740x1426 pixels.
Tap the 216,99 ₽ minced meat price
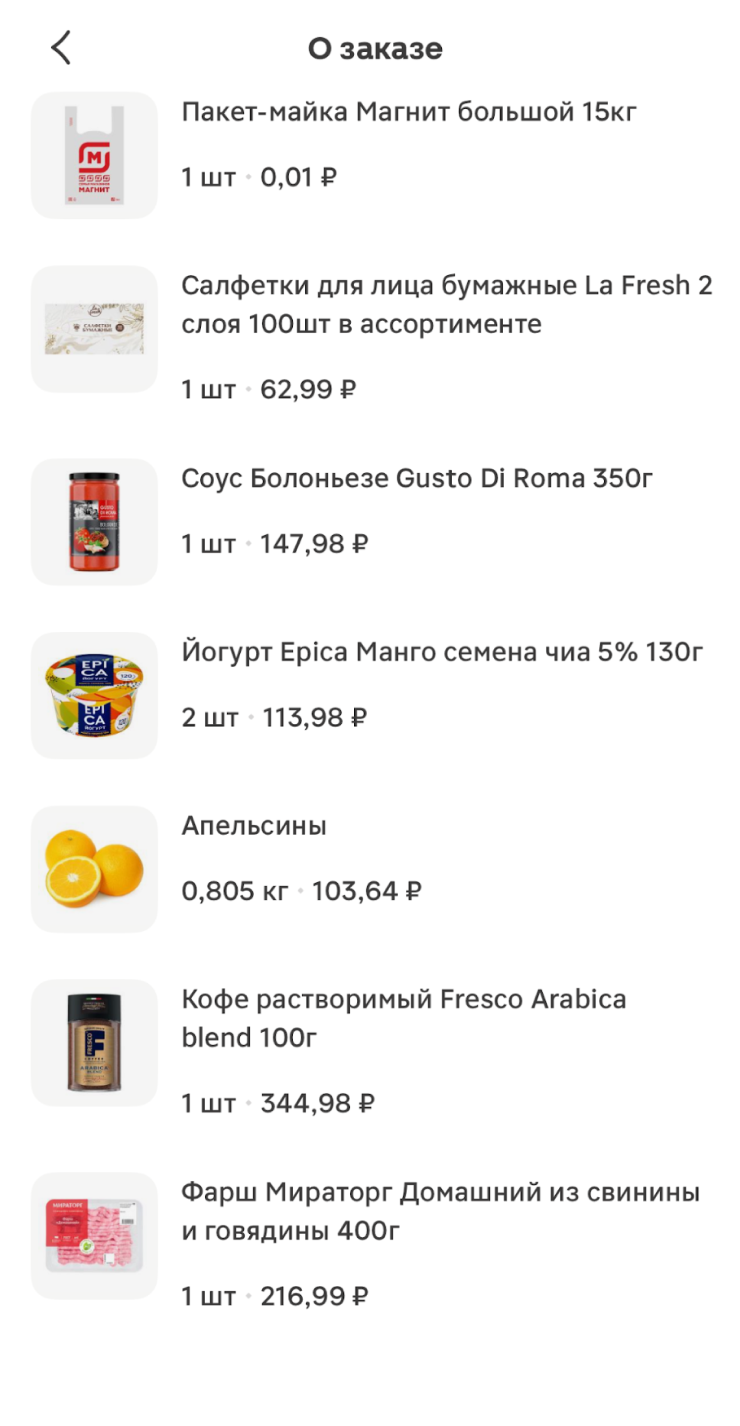(x=314, y=1297)
